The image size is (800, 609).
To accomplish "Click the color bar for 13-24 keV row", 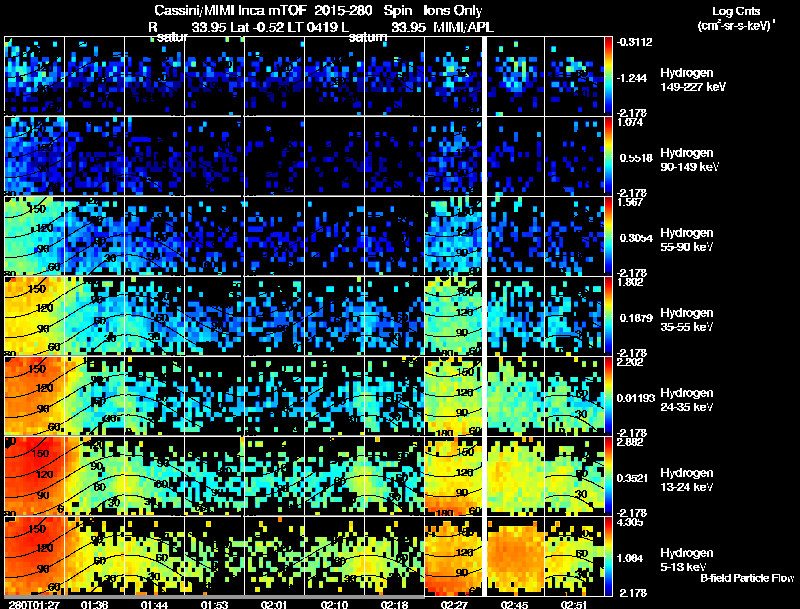I will (x=608, y=476).
